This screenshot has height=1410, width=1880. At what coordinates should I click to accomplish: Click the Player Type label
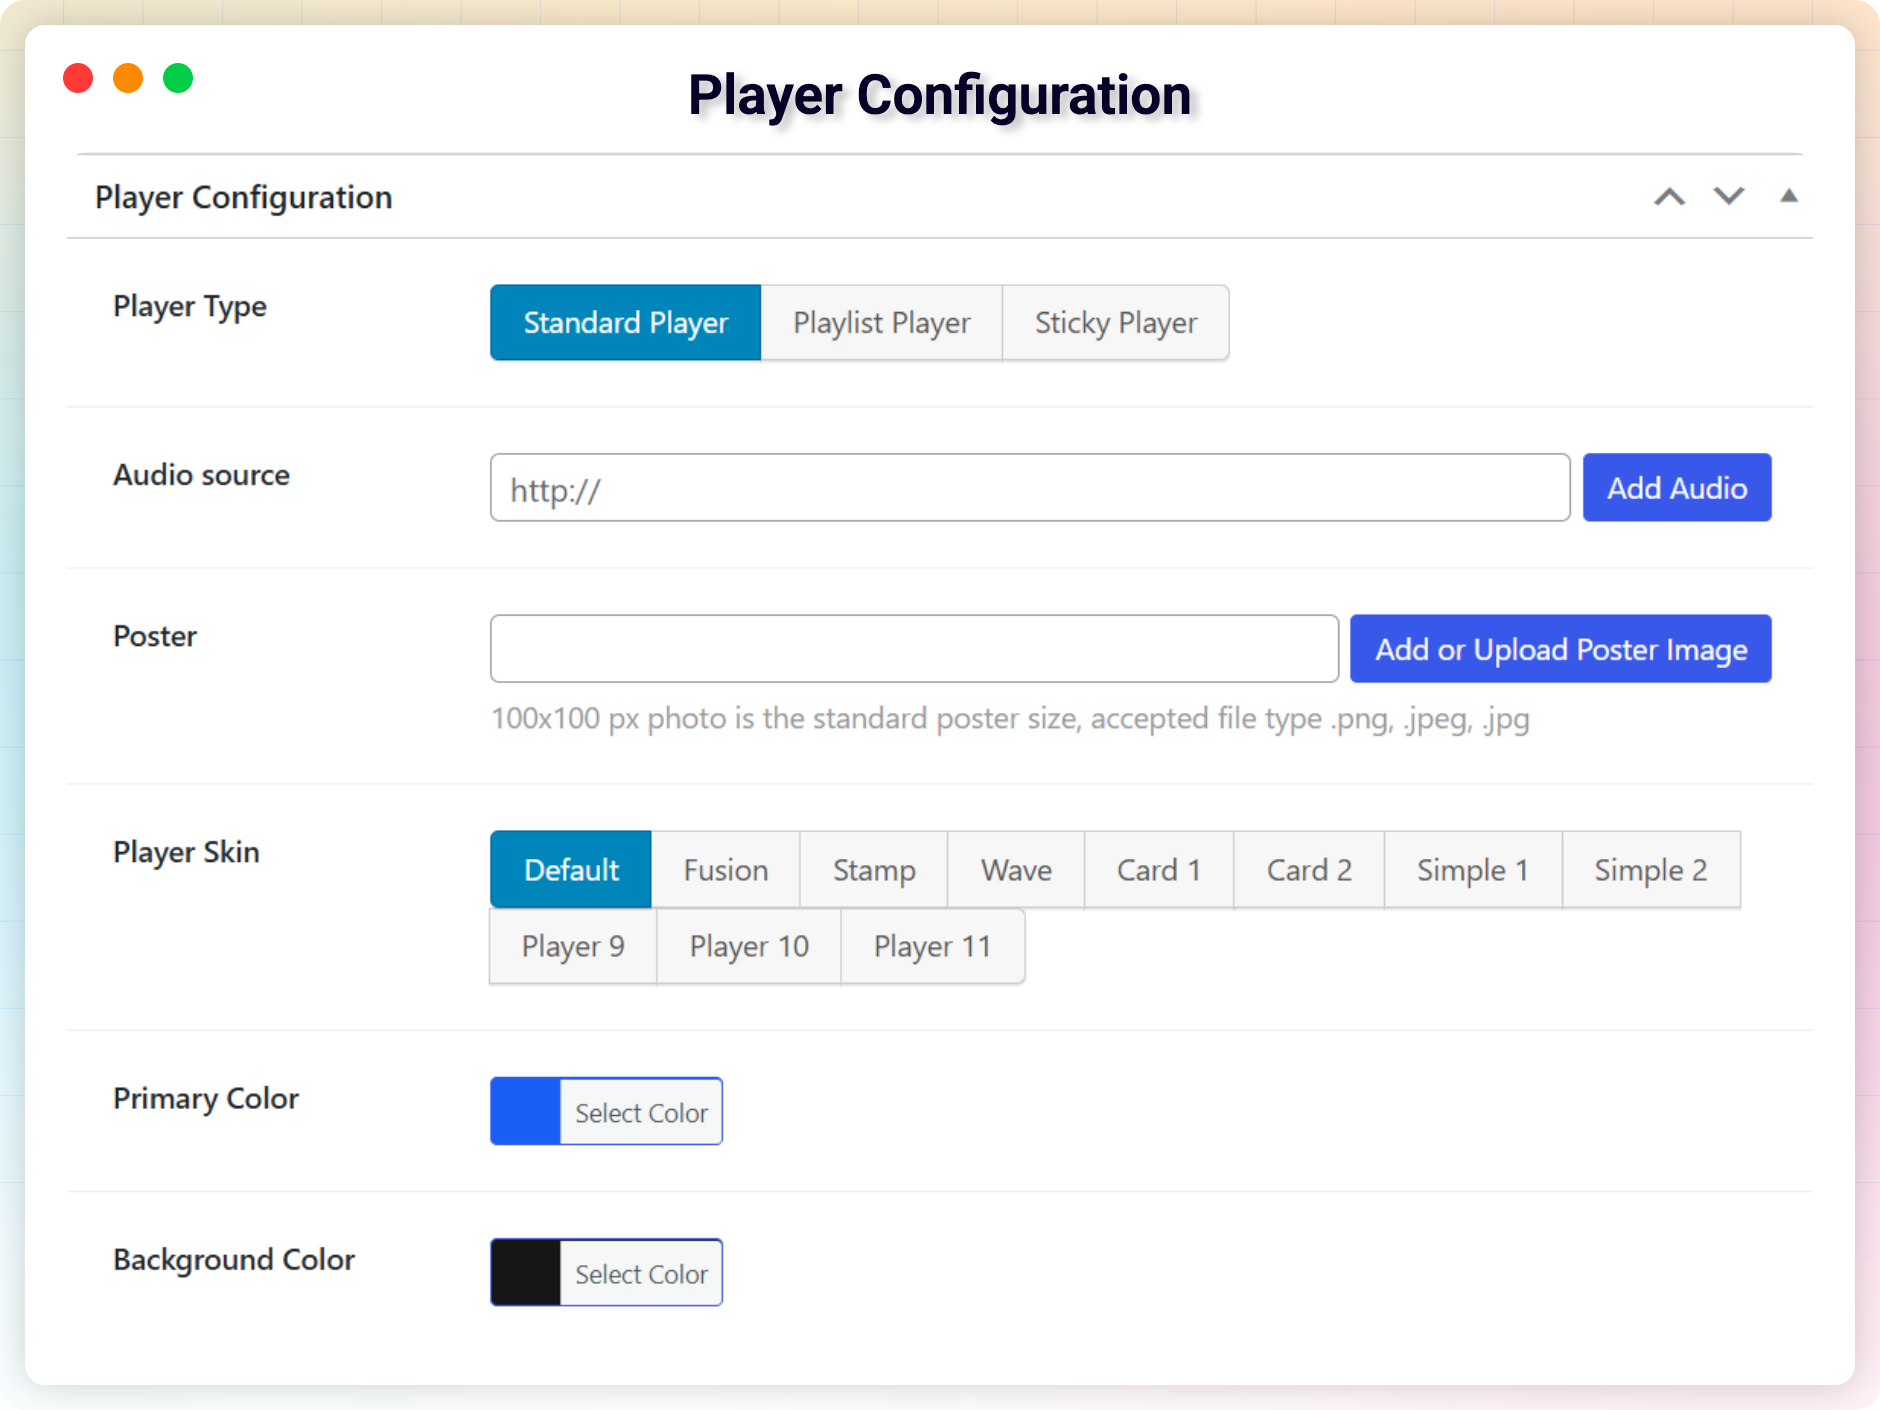click(190, 306)
